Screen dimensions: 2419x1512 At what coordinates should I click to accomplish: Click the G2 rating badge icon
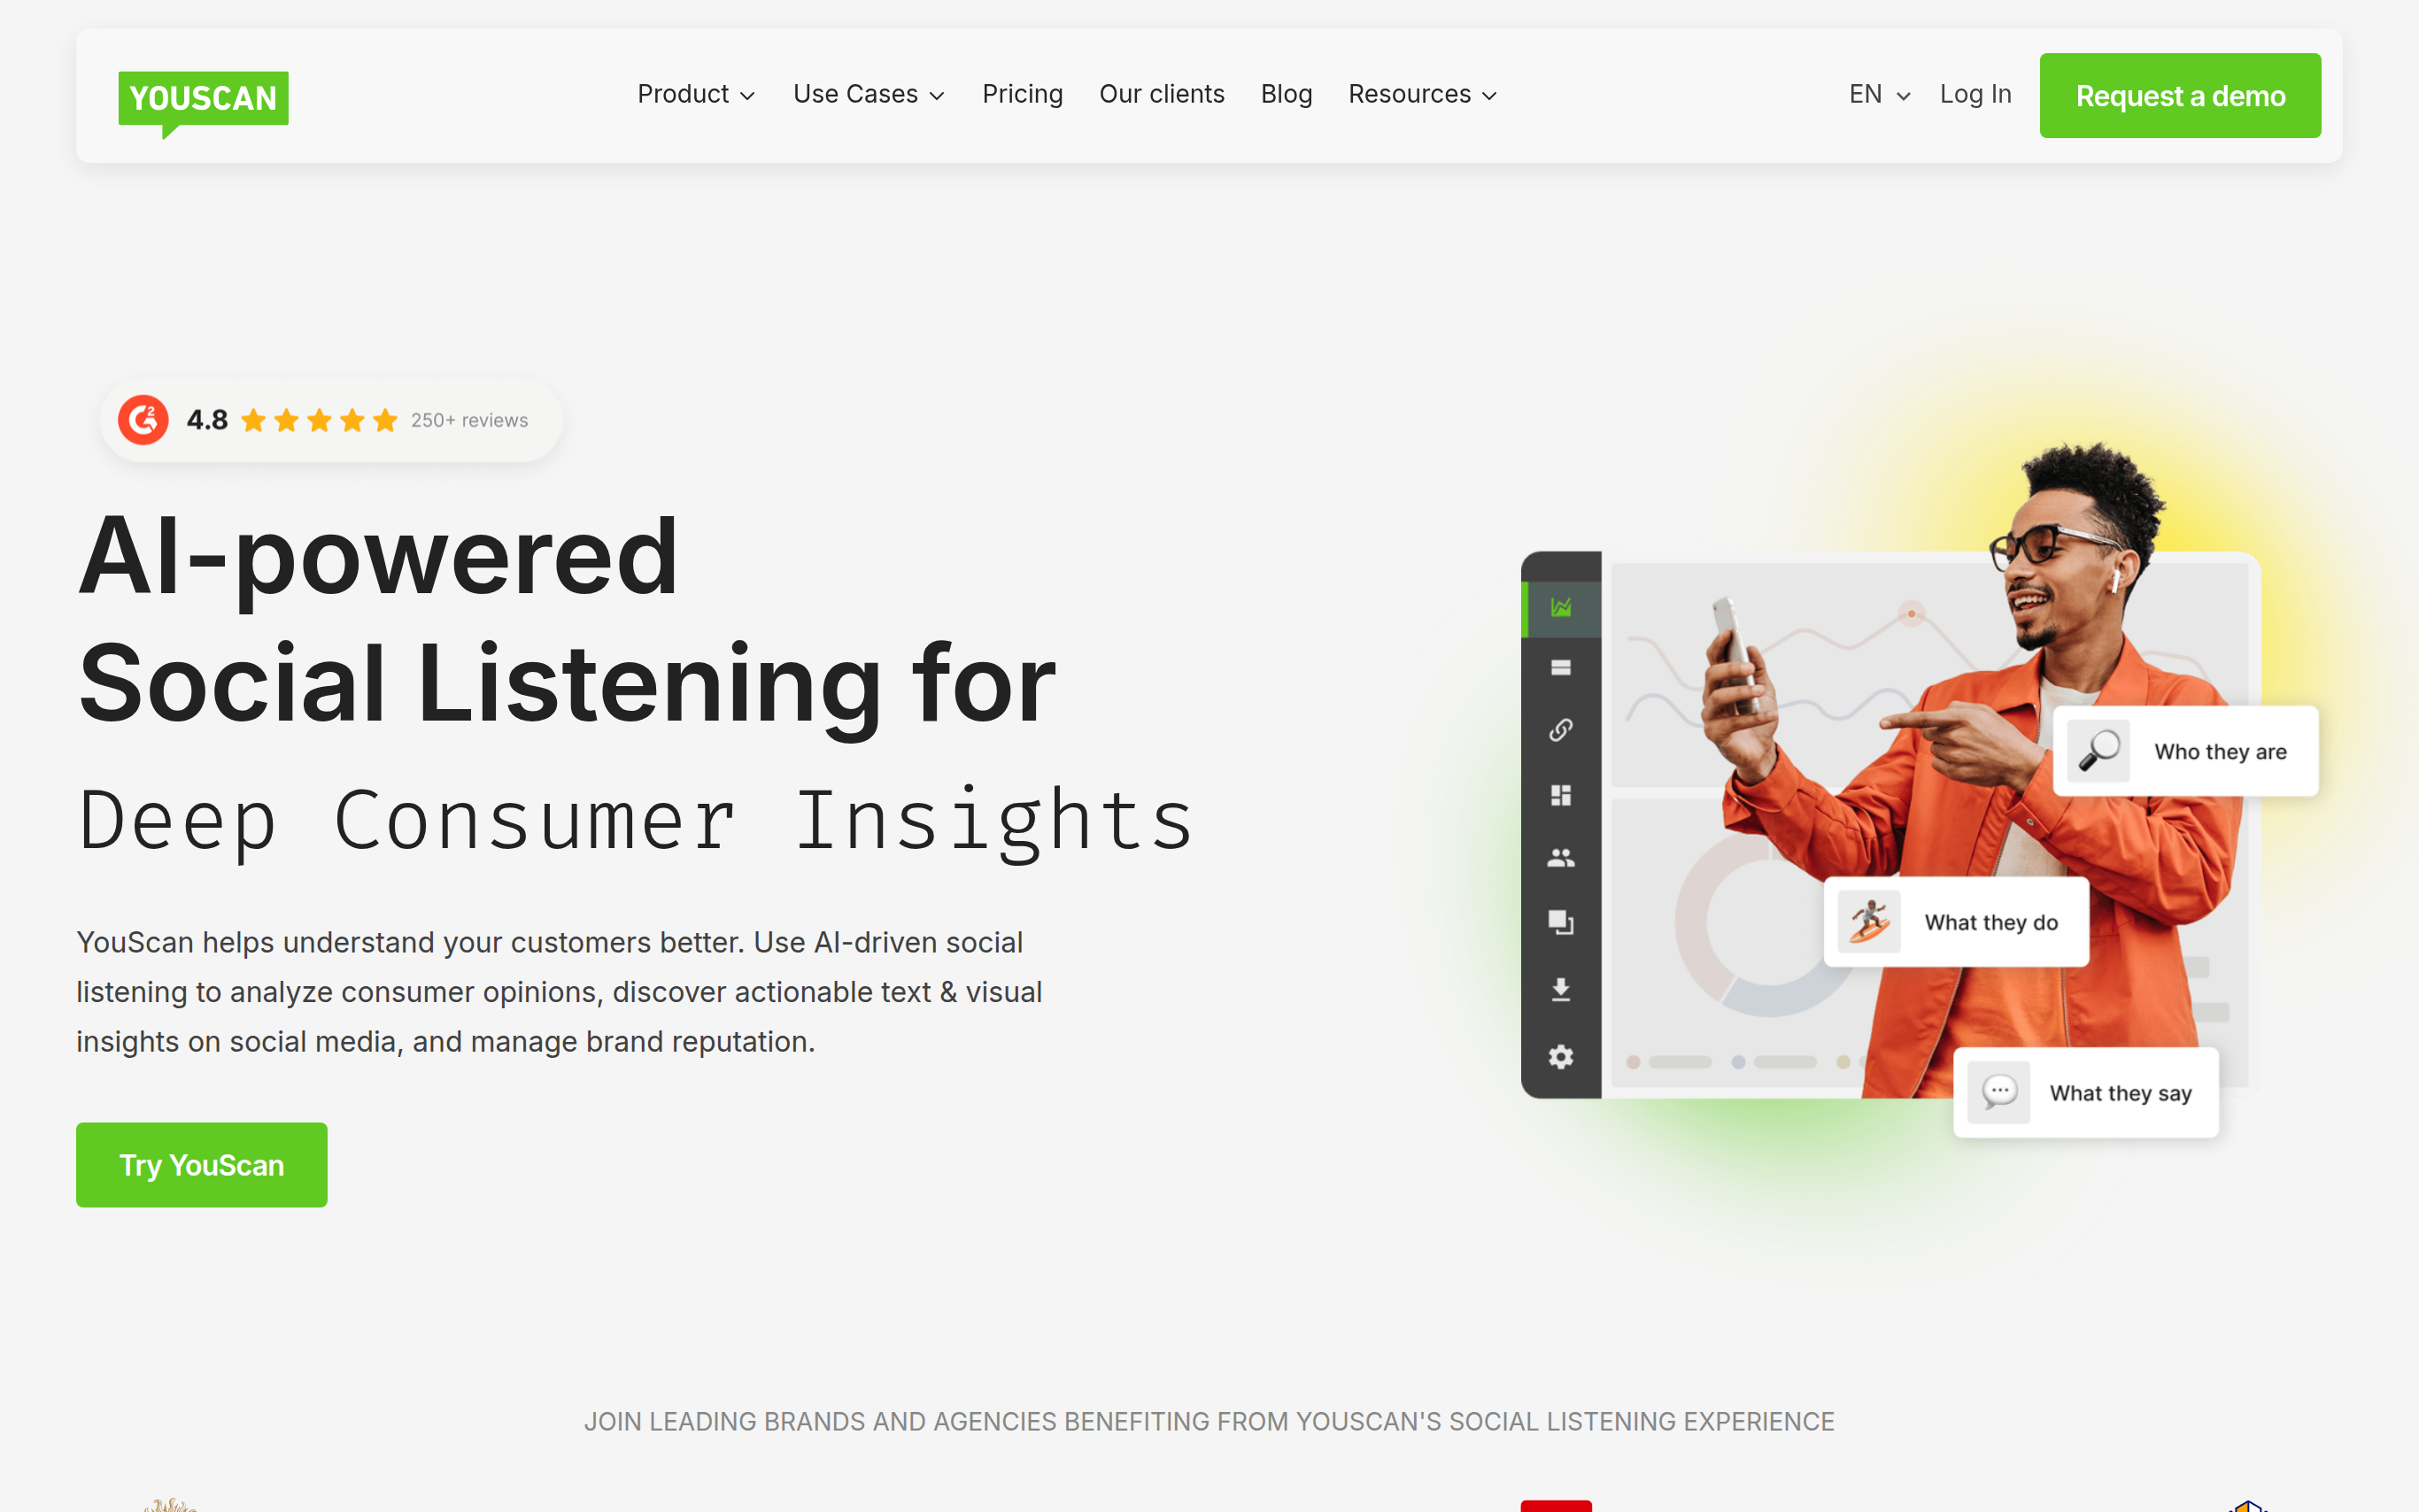coord(143,420)
